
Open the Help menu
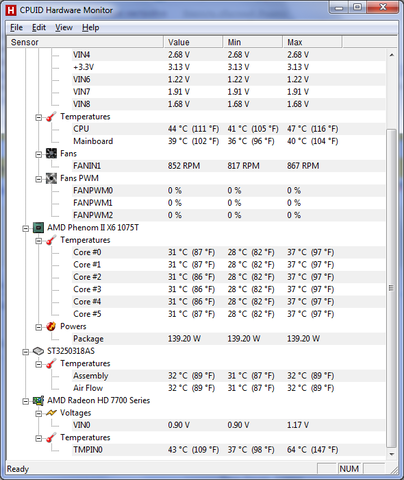pyautogui.click(x=91, y=28)
